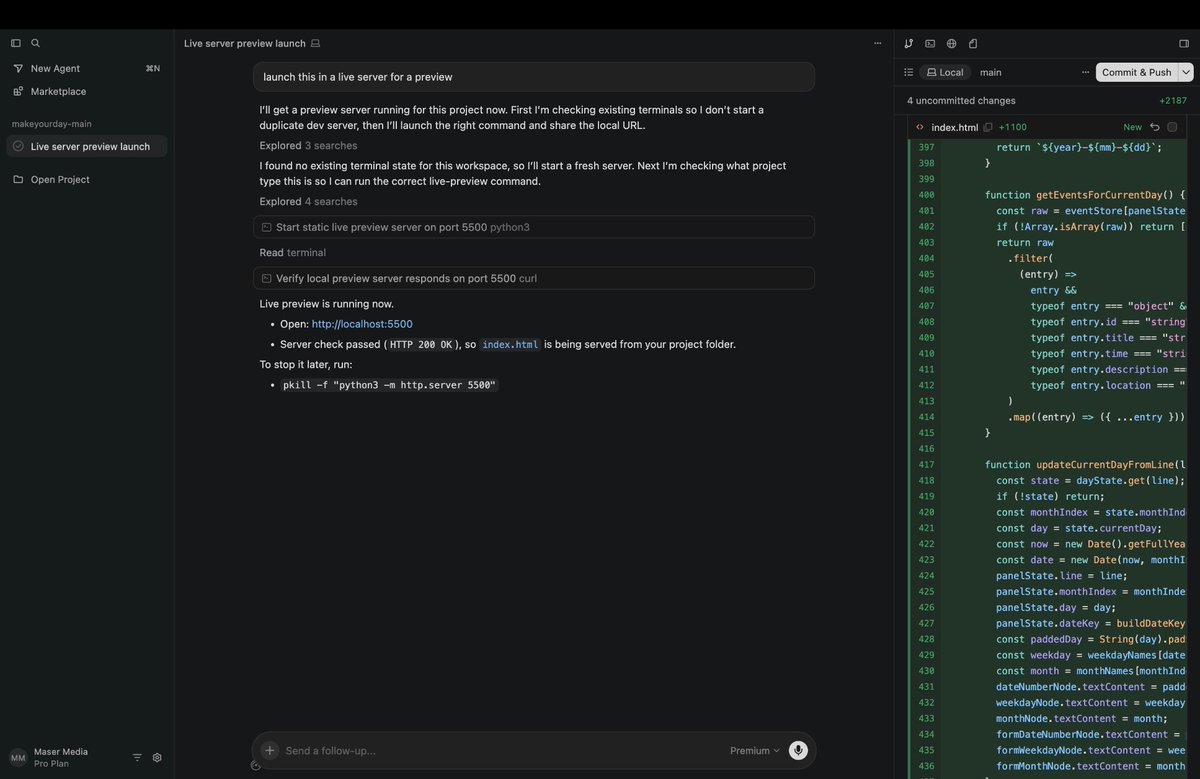Click the filter icon next to account name

click(x=137, y=758)
